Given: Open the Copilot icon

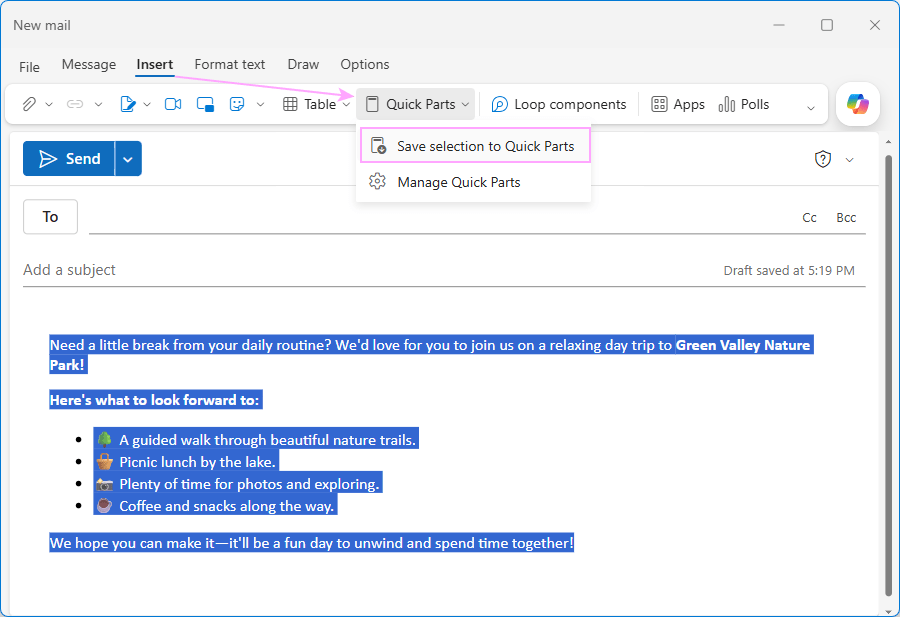Looking at the screenshot, I should (x=858, y=104).
